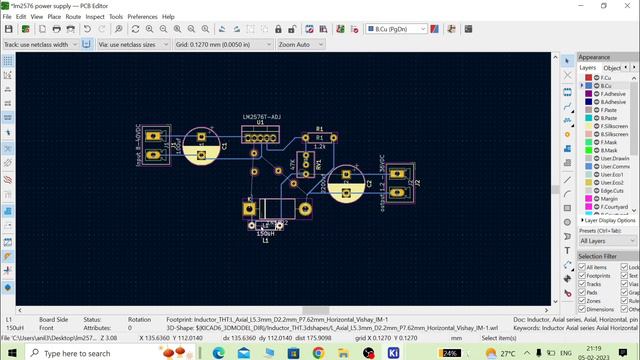Click the Zoom Out icon
640x360 pixels.
[163, 29]
